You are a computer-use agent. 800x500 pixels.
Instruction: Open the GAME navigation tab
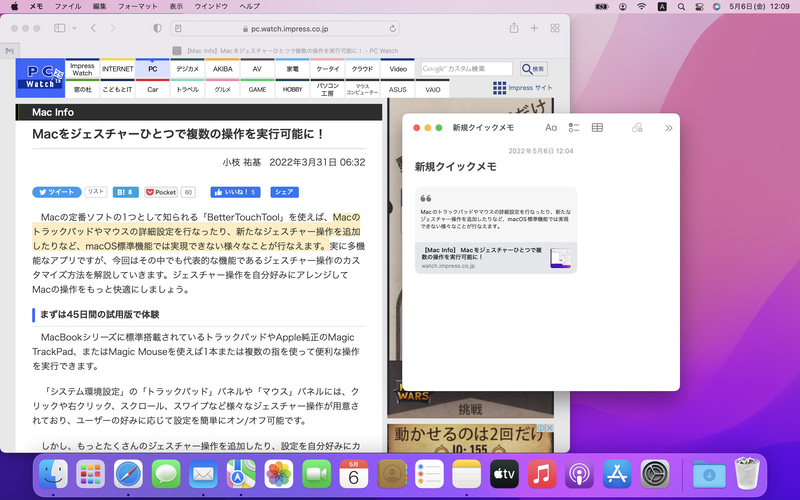258,89
